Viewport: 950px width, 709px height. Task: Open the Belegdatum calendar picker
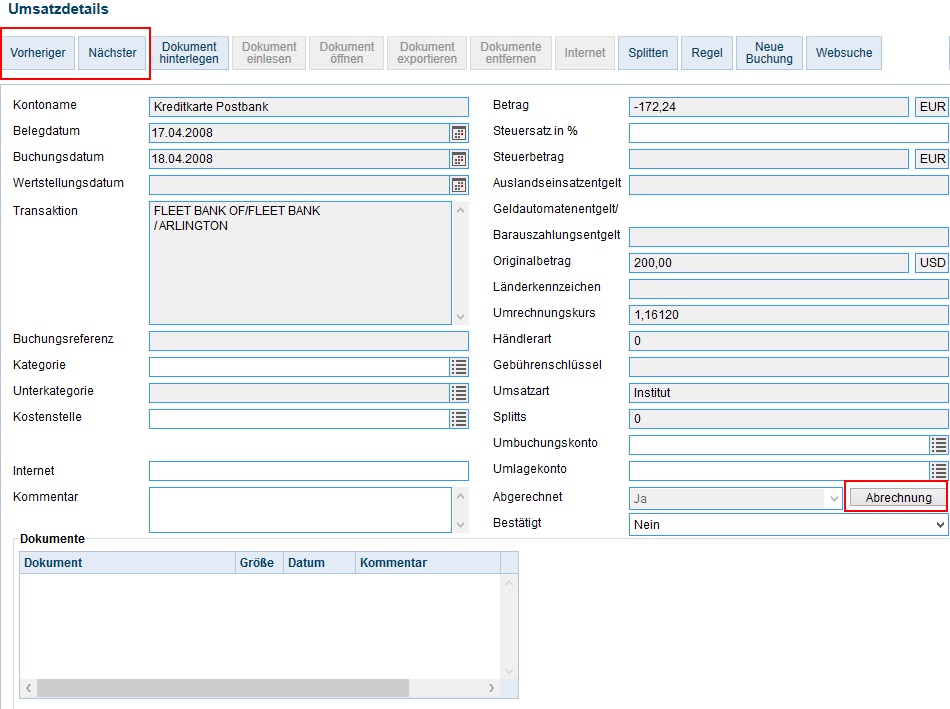point(459,133)
